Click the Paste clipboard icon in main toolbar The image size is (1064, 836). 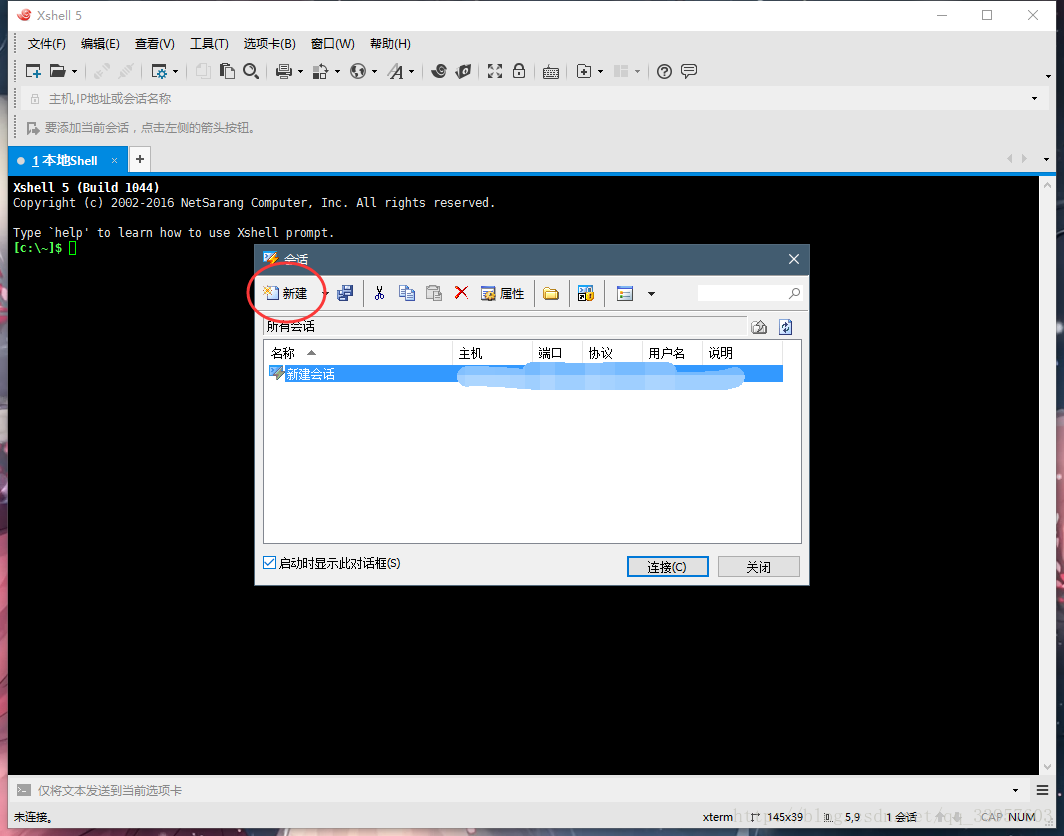(x=227, y=71)
